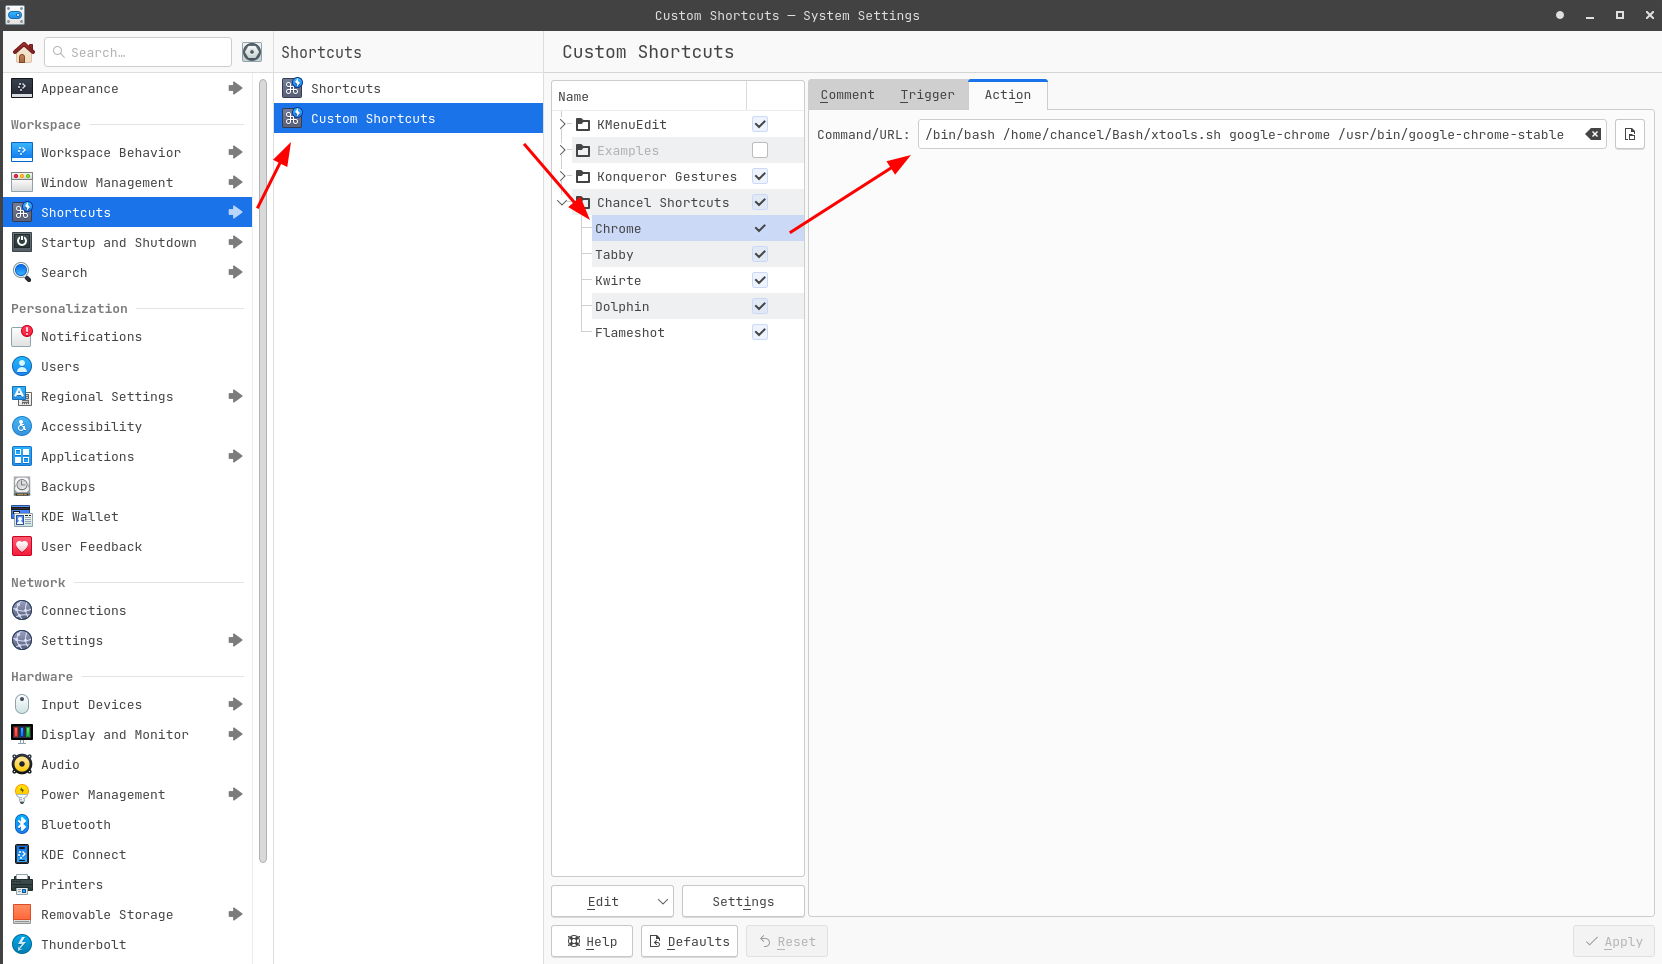
Task: Collapse the Chancel Shortcuts group
Action: pos(563,202)
